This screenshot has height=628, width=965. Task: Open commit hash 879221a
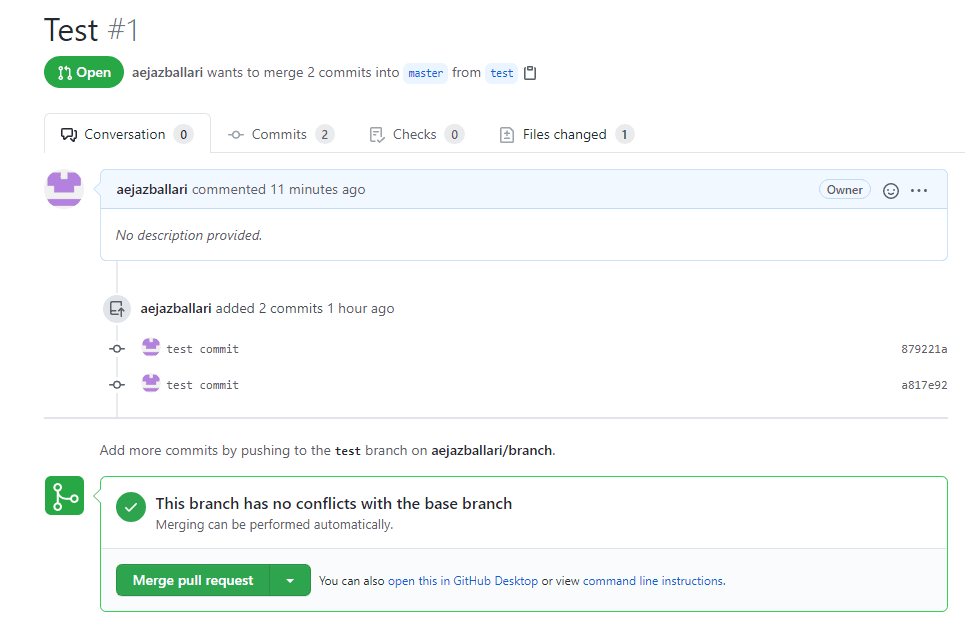[x=924, y=349]
